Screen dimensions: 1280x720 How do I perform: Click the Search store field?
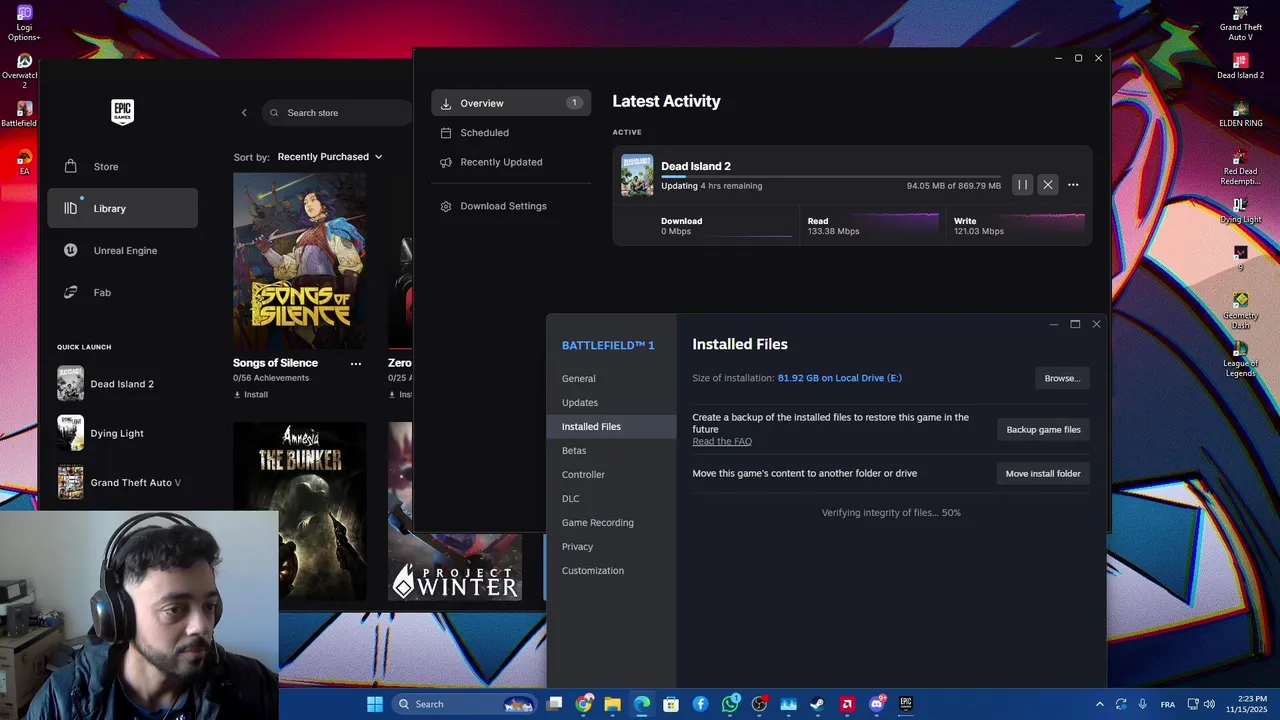point(338,113)
